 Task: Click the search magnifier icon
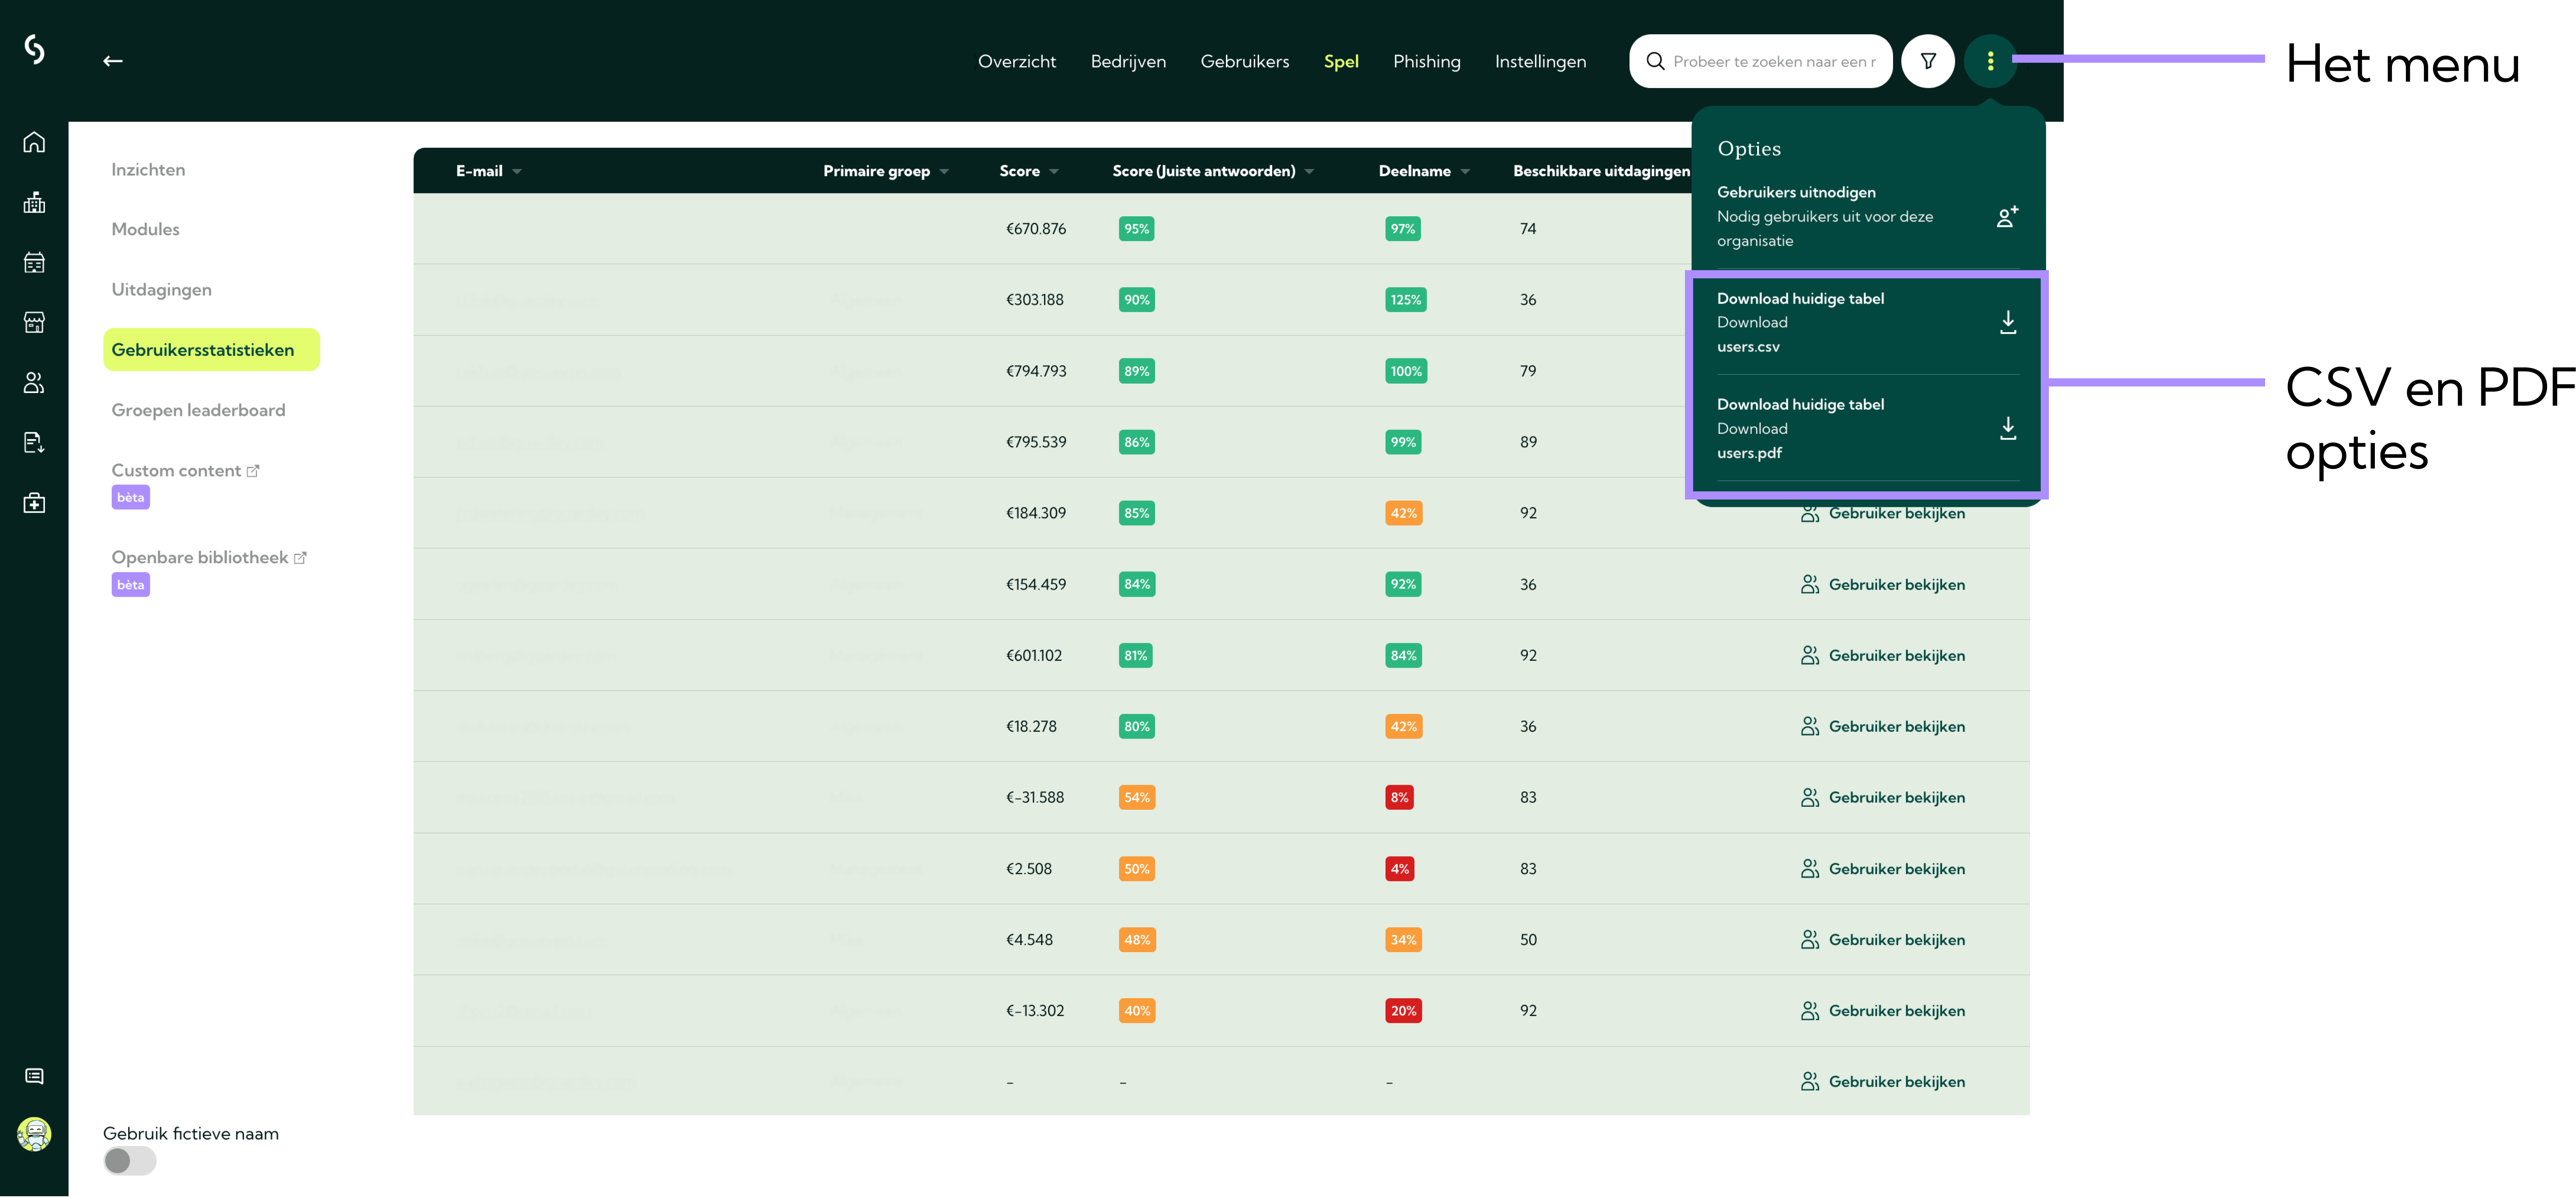(x=1655, y=61)
